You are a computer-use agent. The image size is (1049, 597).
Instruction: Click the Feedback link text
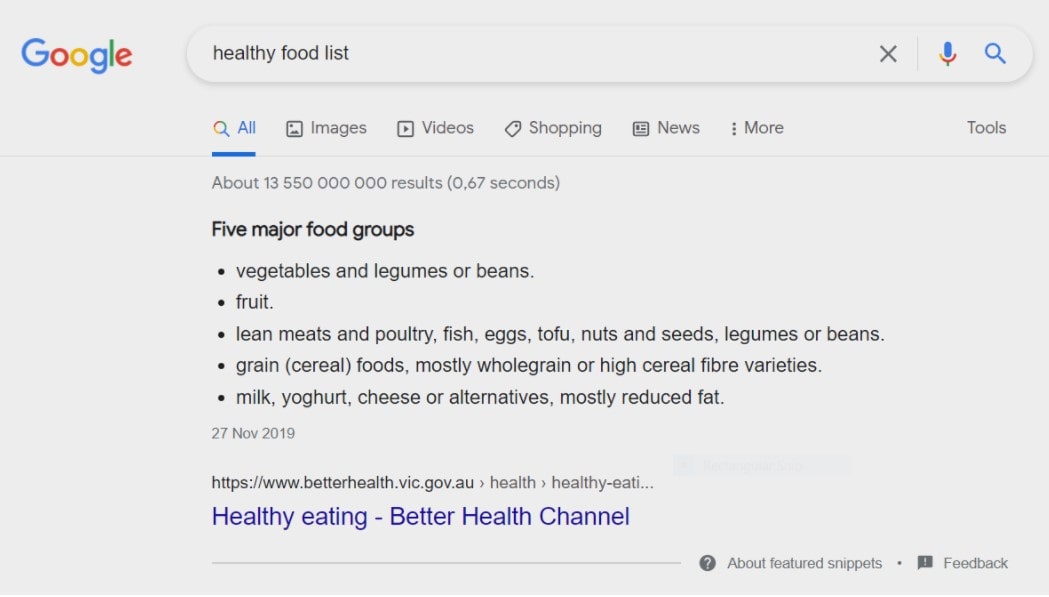click(x=975, y=564)
